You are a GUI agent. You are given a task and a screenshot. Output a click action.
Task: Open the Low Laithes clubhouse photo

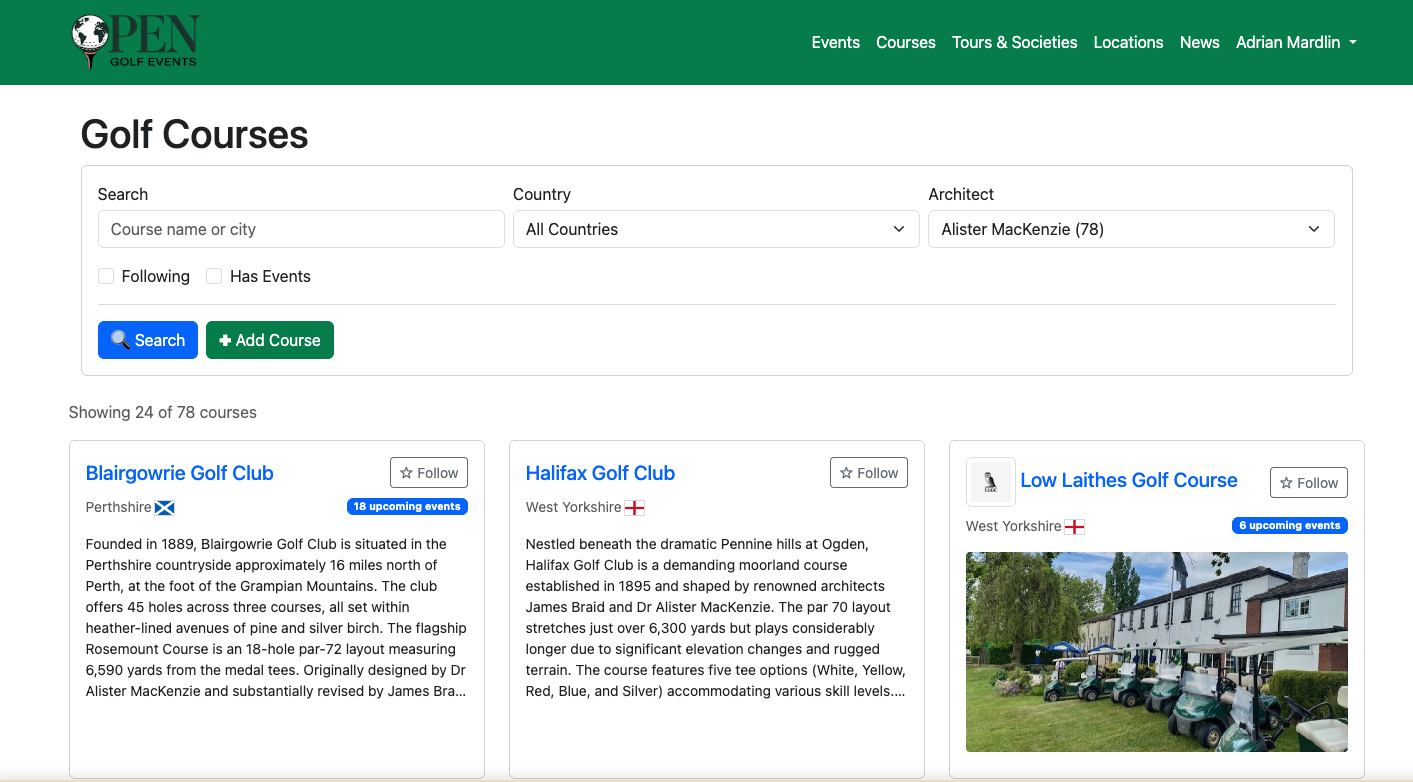pos(1156,651)
